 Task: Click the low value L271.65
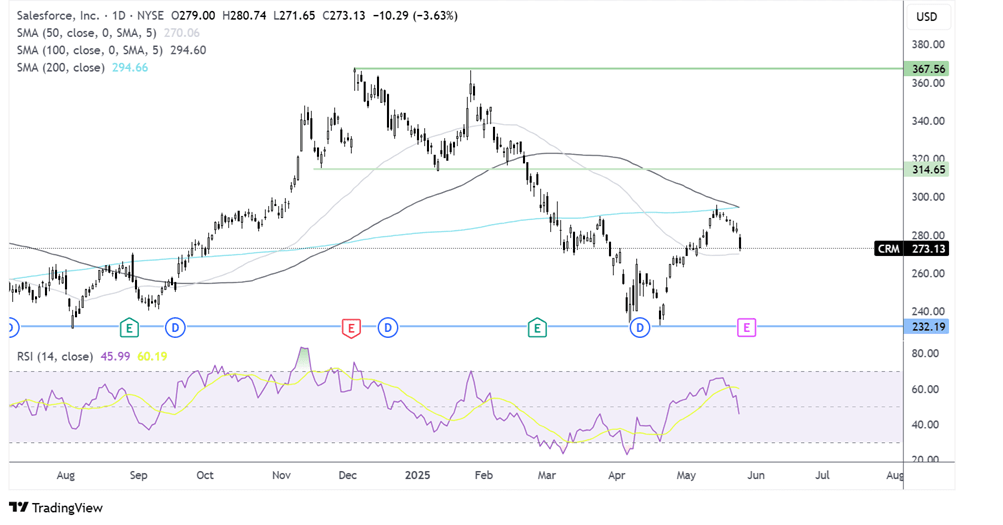294,15
